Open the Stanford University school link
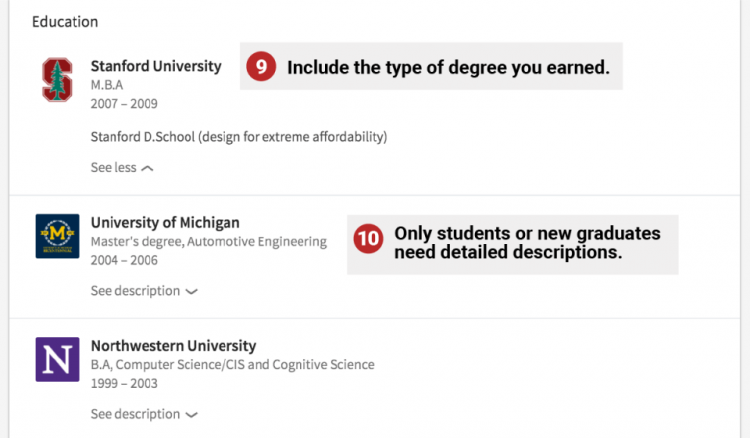The height and width of the screenshot is (438, 750). [156, 66]
